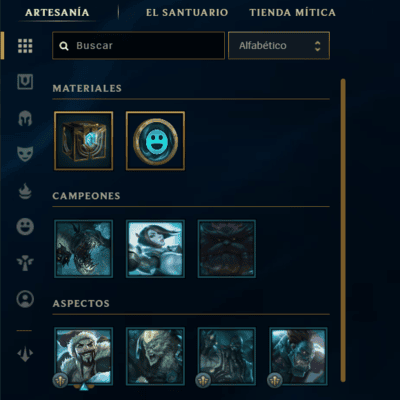Select the emote token material
Viewport: 400px width, 400px height.
(155, 141)
